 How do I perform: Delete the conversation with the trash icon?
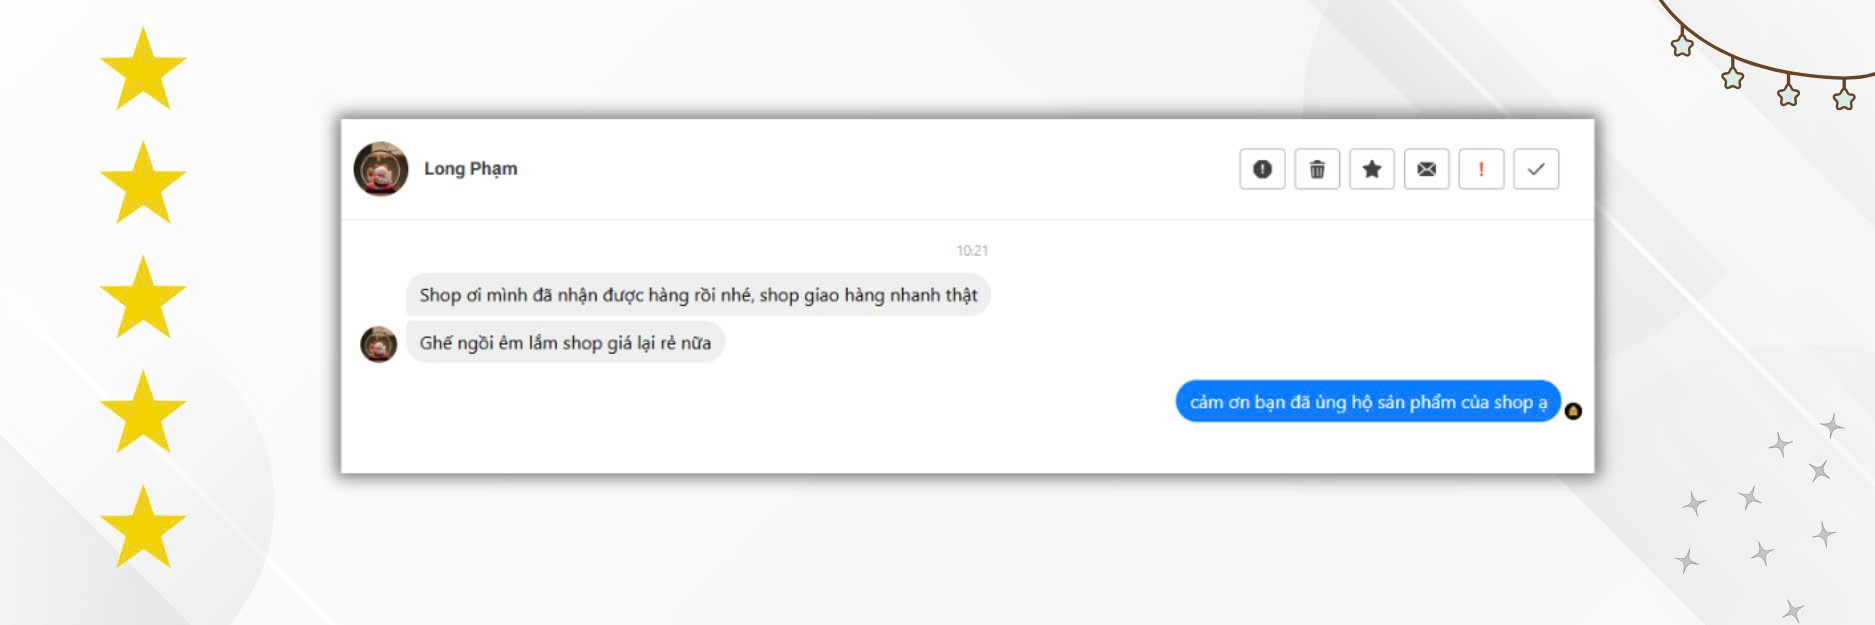[x=1317, y=169]
